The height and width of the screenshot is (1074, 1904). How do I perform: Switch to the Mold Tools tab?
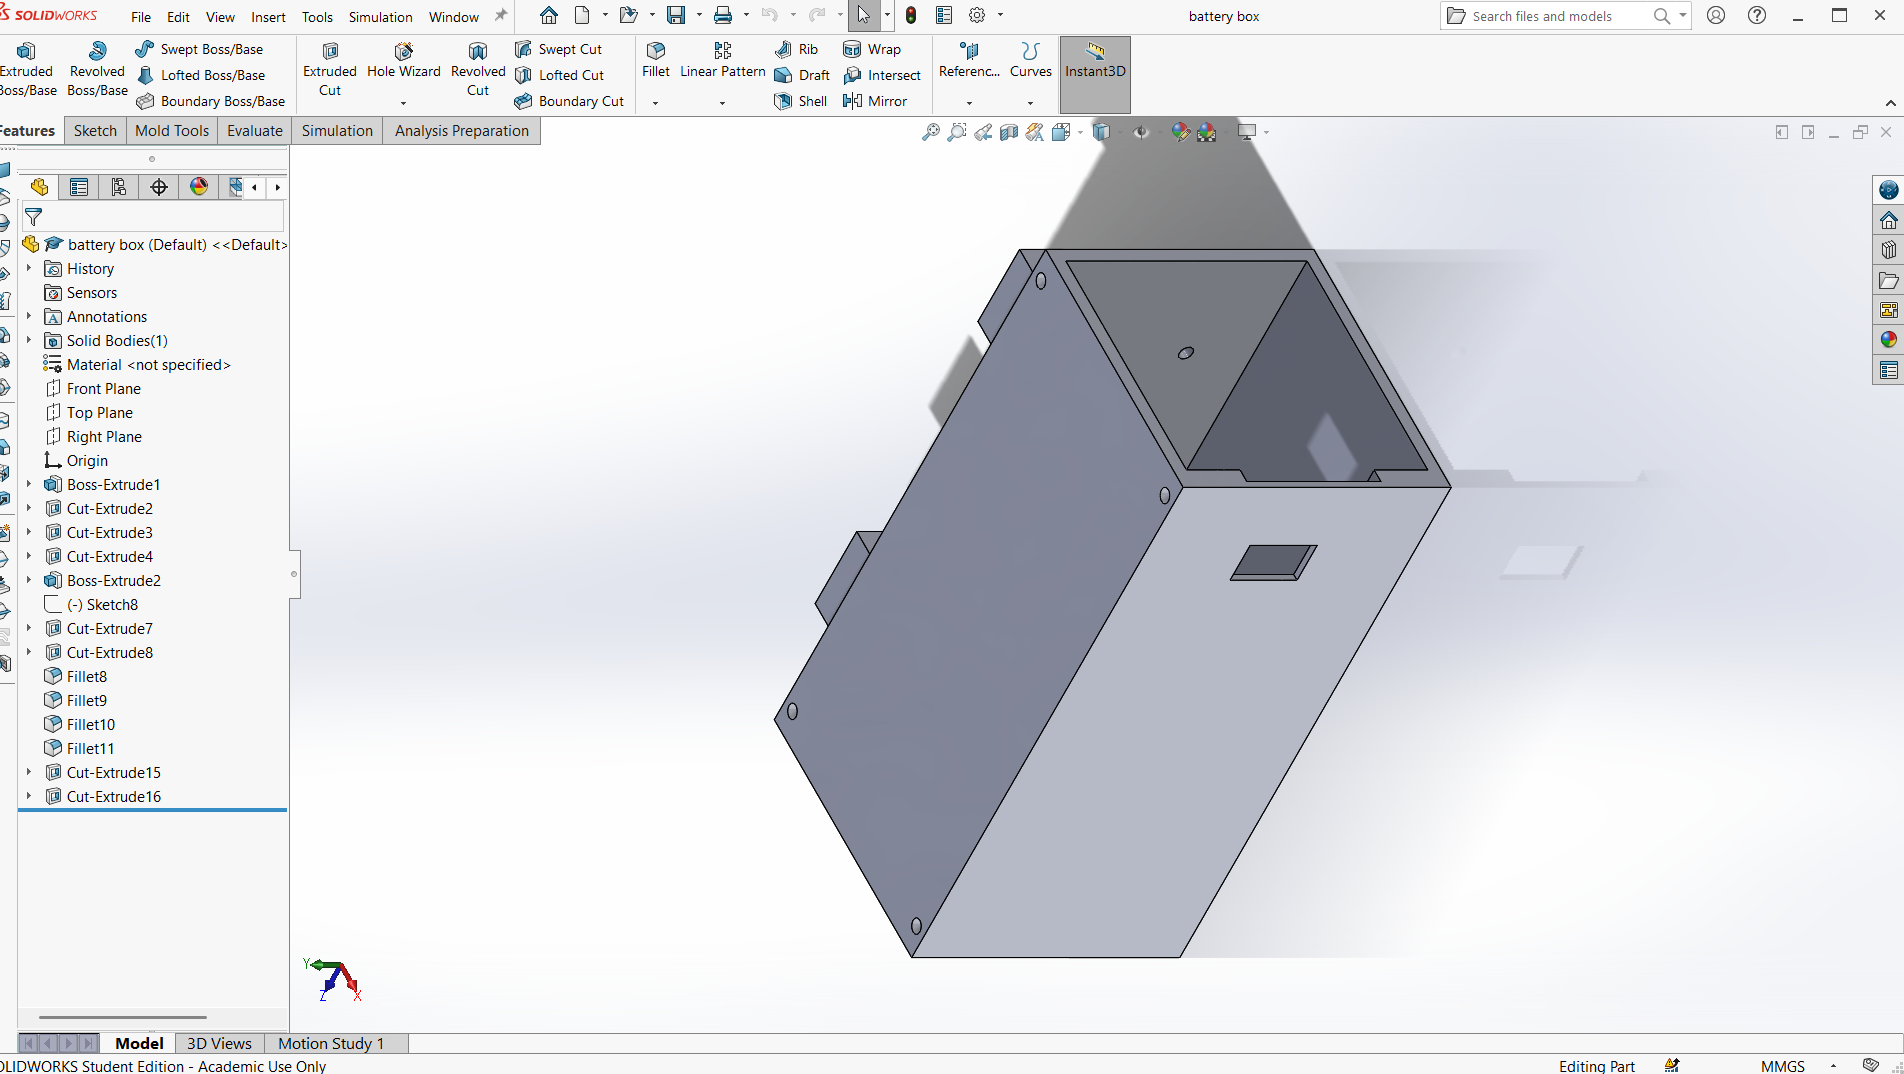(172, 130)
